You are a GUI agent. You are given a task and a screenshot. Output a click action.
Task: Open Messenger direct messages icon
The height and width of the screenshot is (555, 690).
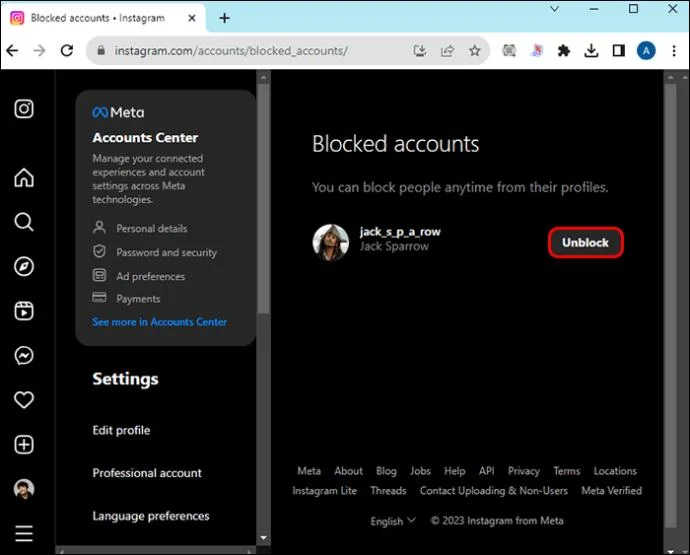[24, 355]
